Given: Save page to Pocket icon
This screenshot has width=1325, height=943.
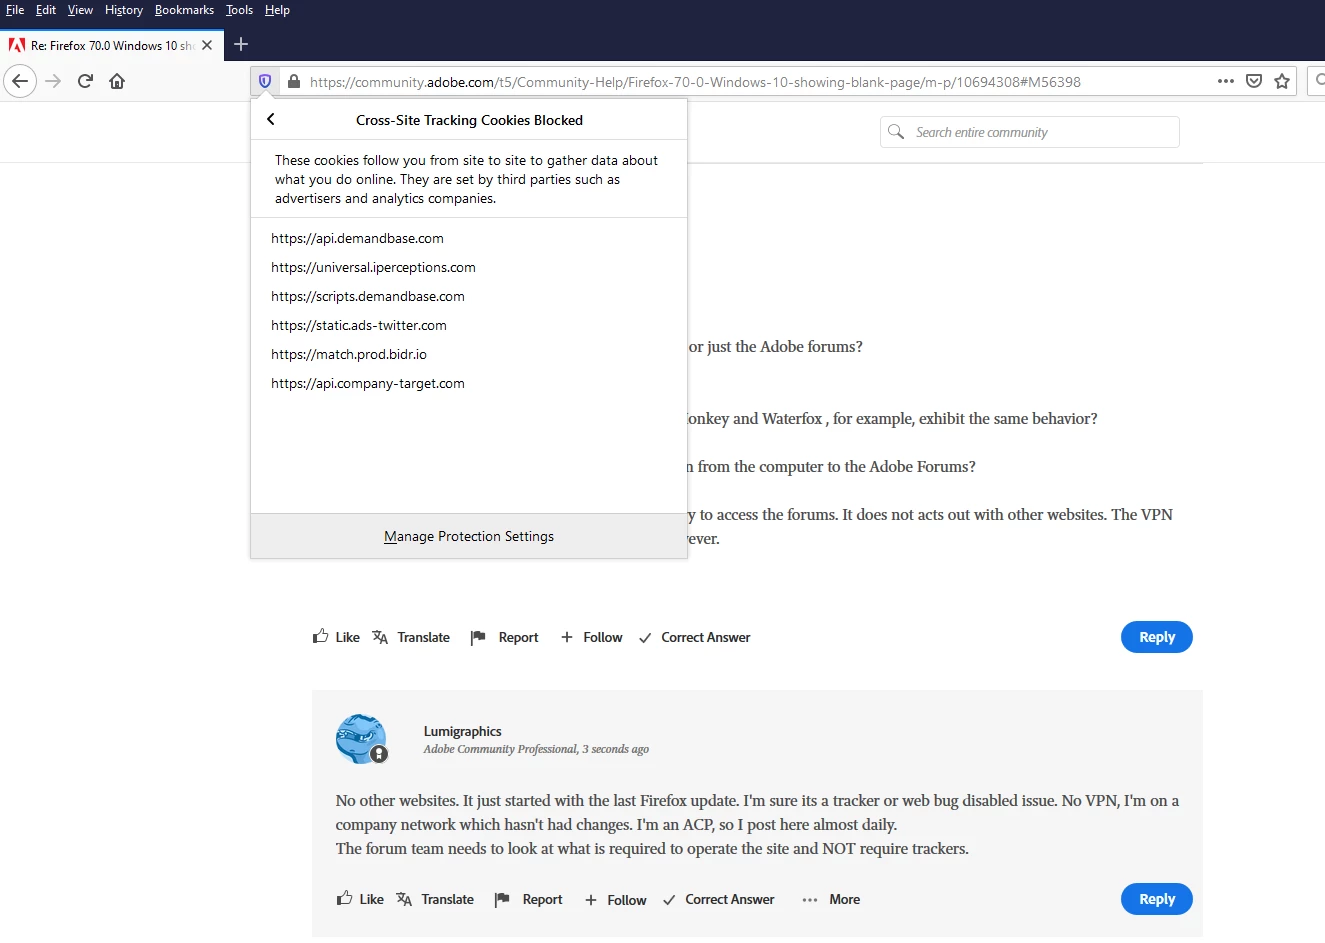Looking at the screenshot, I should [x=1254, y=81].
